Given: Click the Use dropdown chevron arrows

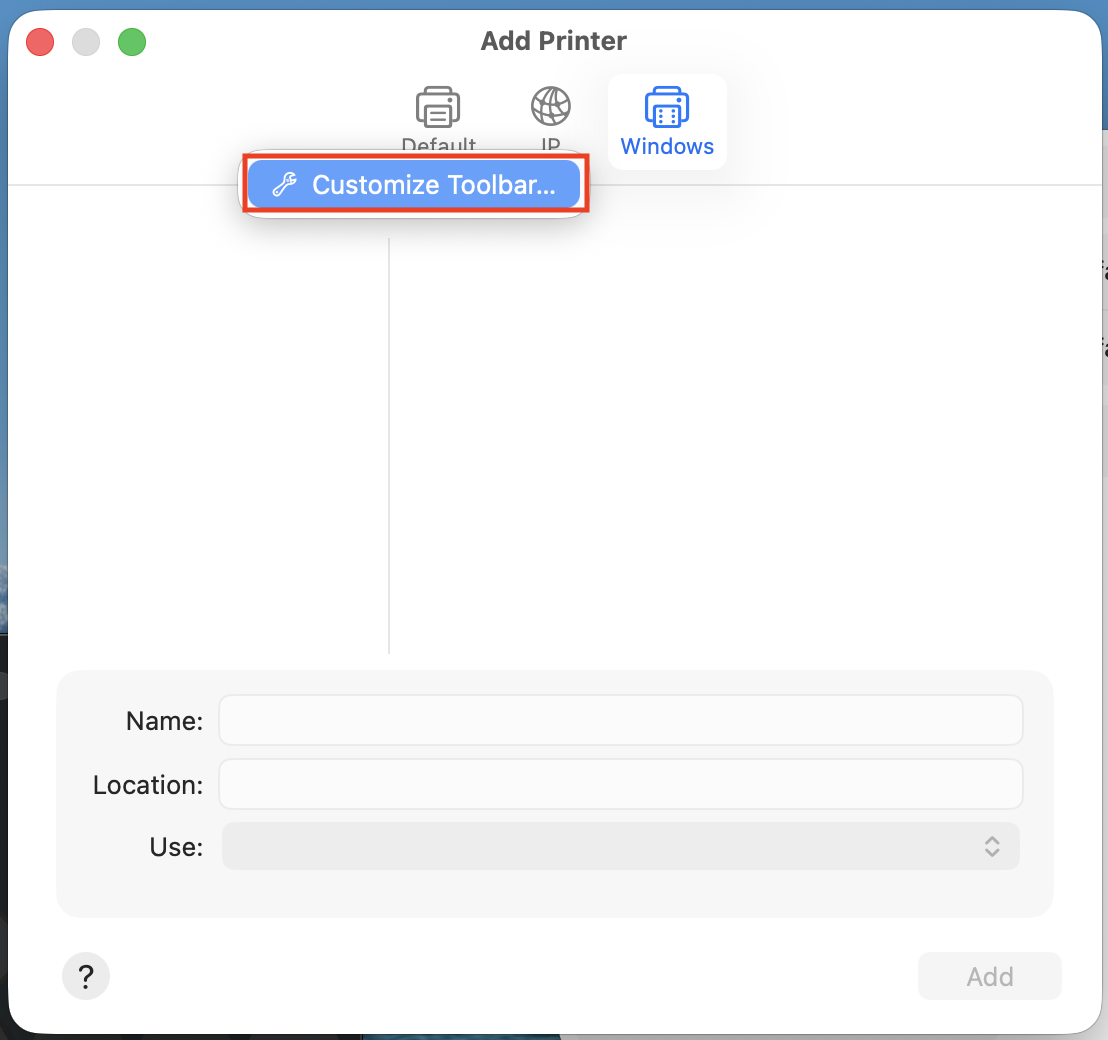Looking at the screenshot, I should [x=992, y=847].
